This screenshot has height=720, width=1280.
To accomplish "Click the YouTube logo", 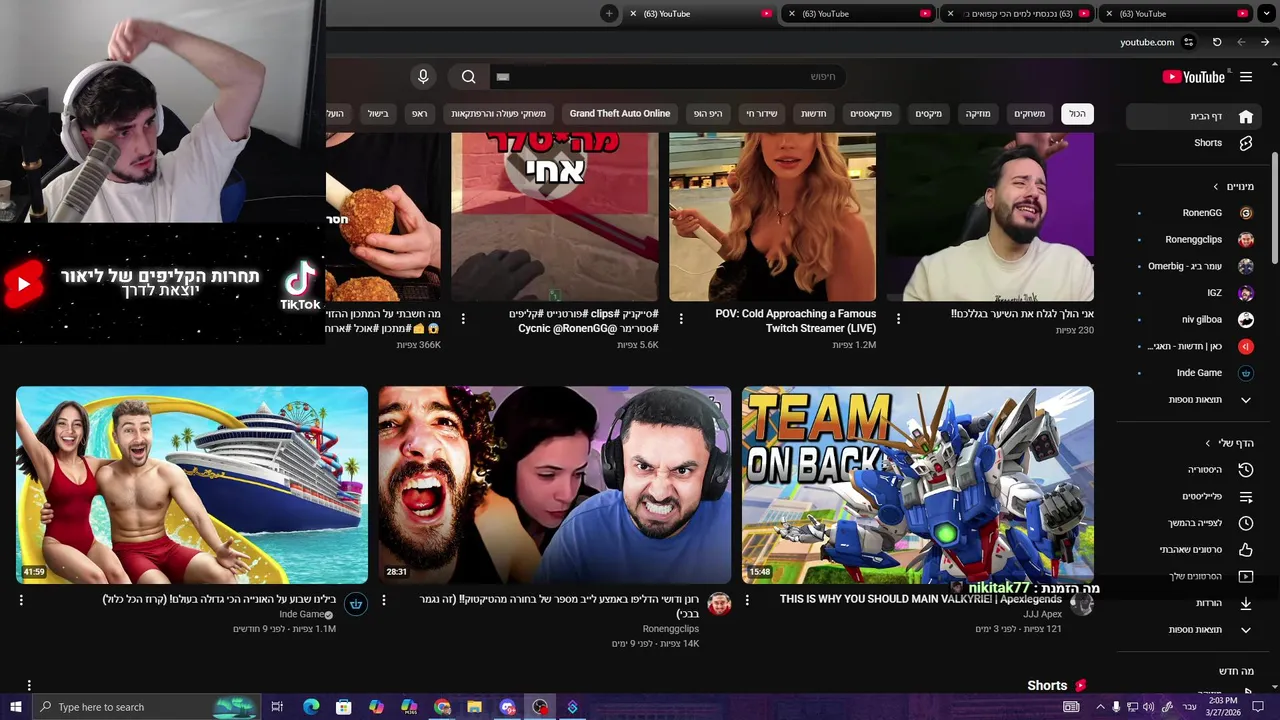I will point(1193,77).
